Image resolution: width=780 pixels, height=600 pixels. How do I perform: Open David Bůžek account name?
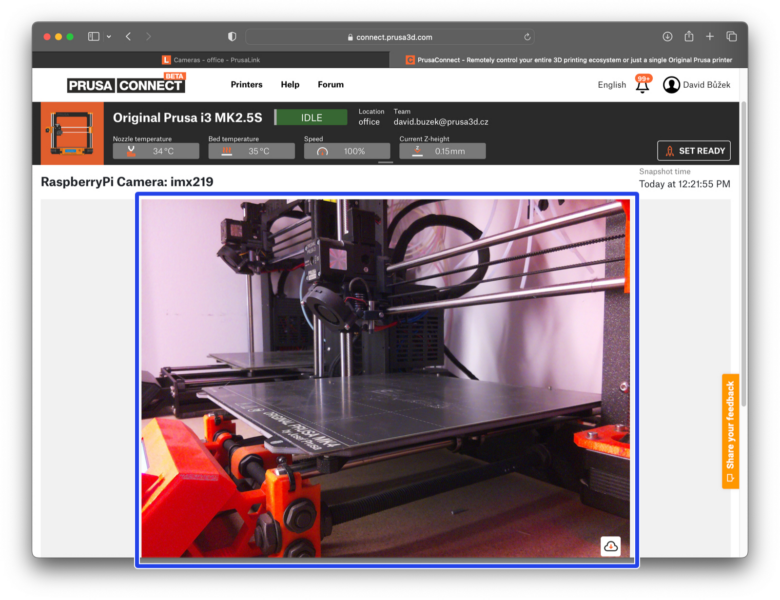pyautogui.click(x=706, y=85)
